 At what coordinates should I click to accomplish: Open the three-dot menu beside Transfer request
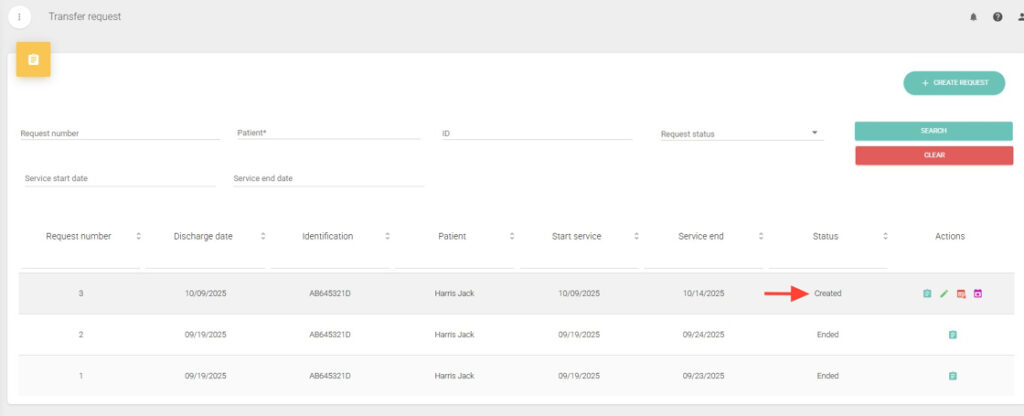(19, 17)
